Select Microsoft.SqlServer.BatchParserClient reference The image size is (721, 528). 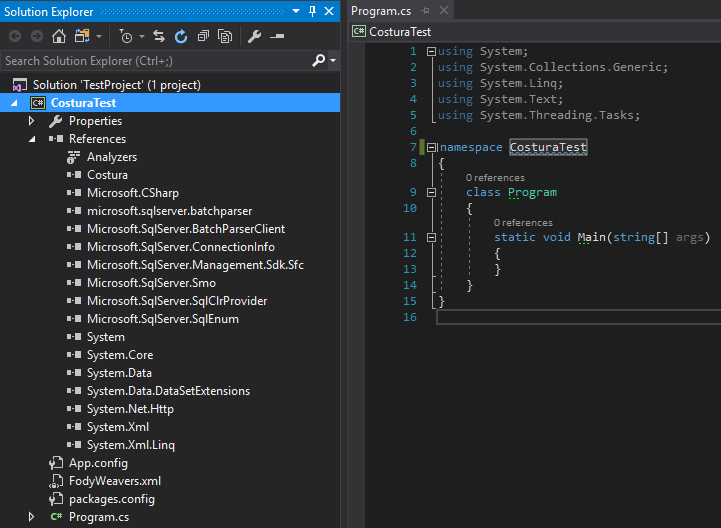[186, 229]
